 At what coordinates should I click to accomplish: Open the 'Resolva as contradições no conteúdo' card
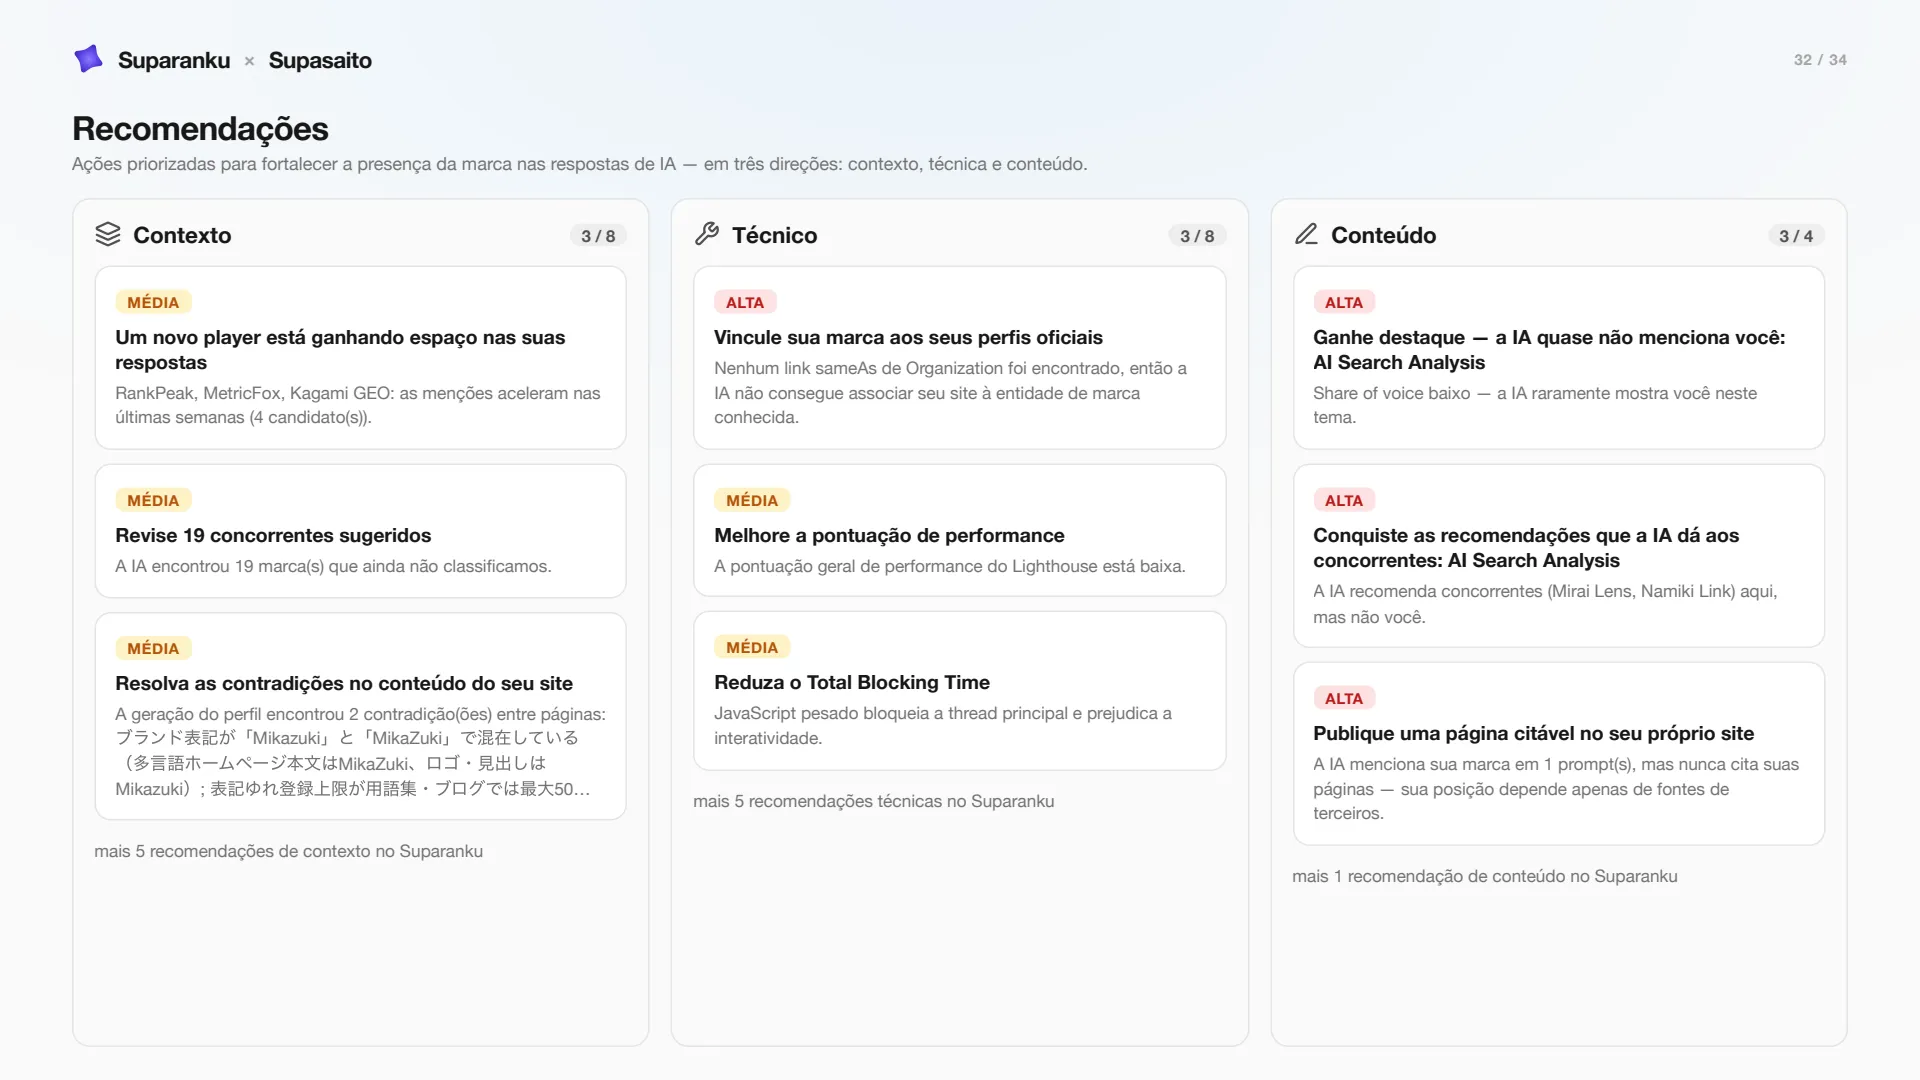[x=360, y=716]
